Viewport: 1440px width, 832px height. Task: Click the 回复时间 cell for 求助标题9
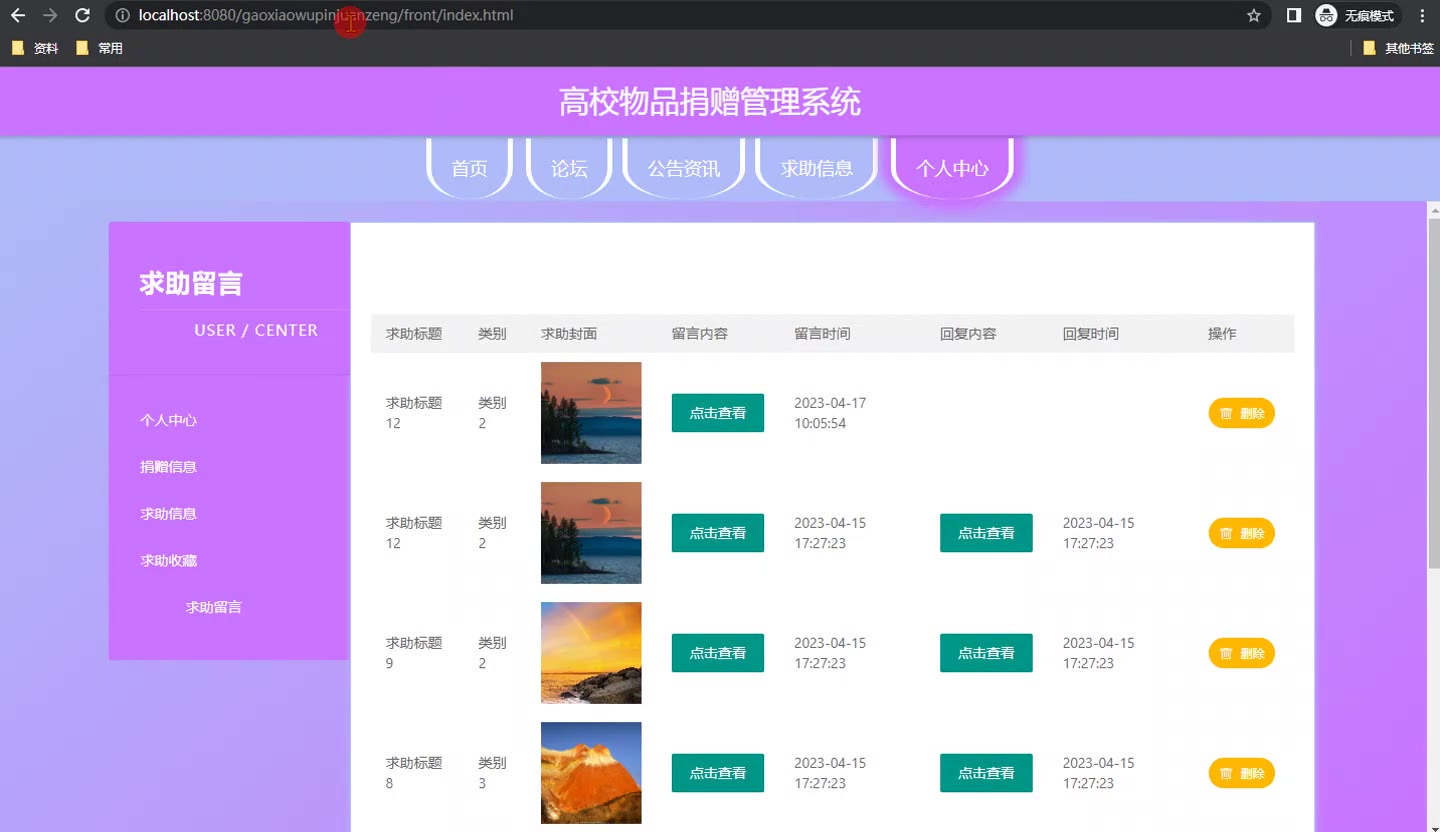pyautogui.click(x=1099, y=653)
